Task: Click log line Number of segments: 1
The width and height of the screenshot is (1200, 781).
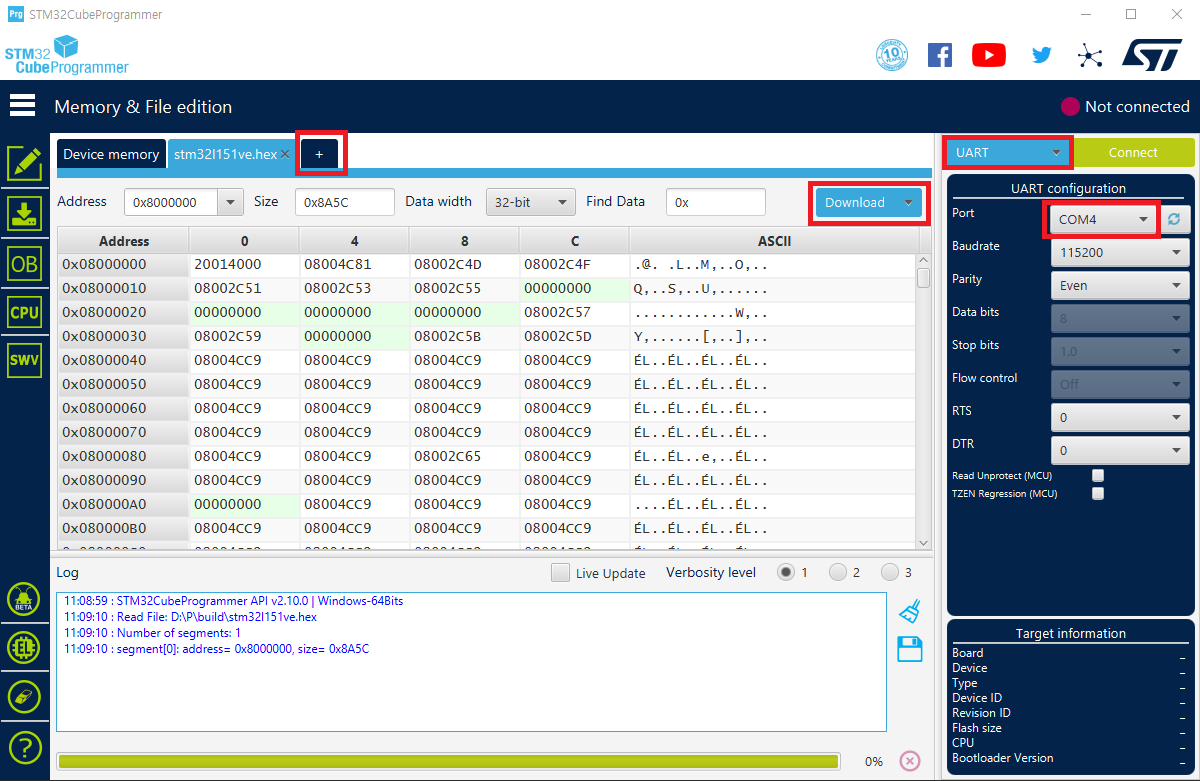Action: [152, 633]
